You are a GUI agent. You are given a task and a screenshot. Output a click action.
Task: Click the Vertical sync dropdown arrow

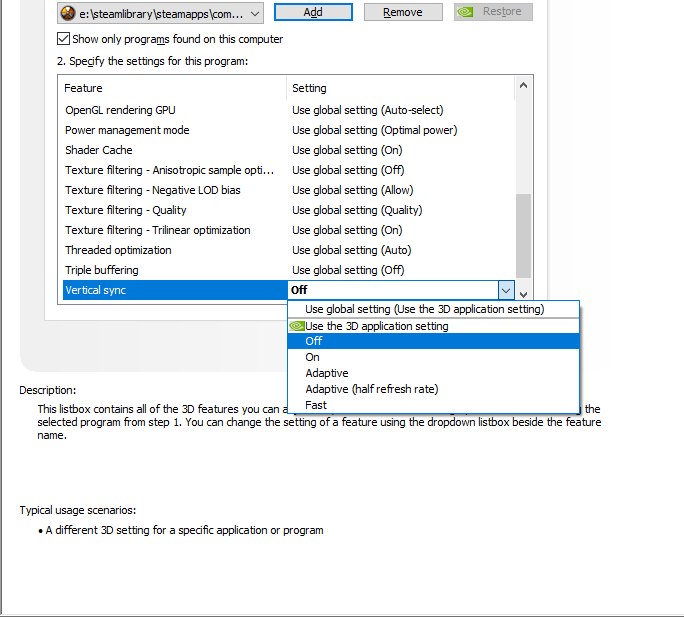pyautogui.click(x=506, y=290)
